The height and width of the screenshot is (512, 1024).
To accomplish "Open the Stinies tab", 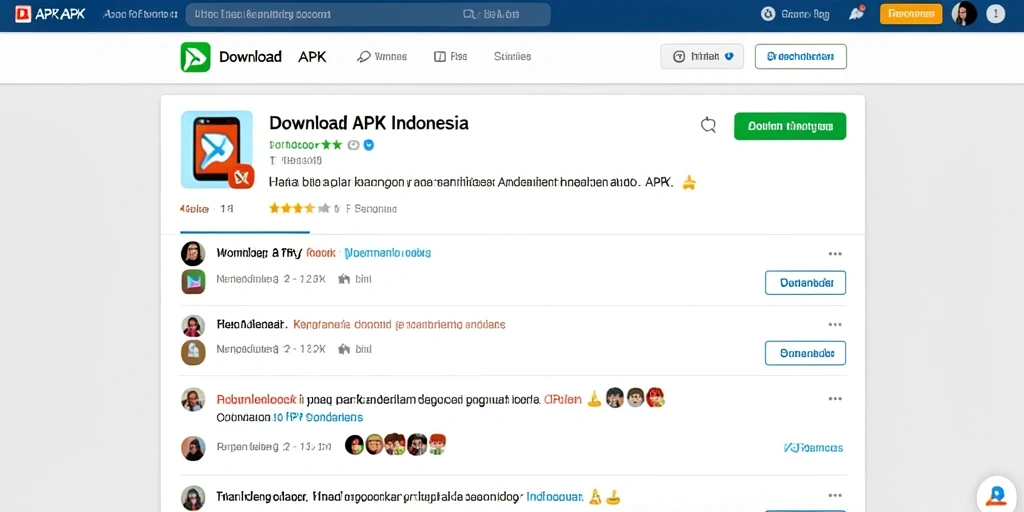I will [512, 57].
